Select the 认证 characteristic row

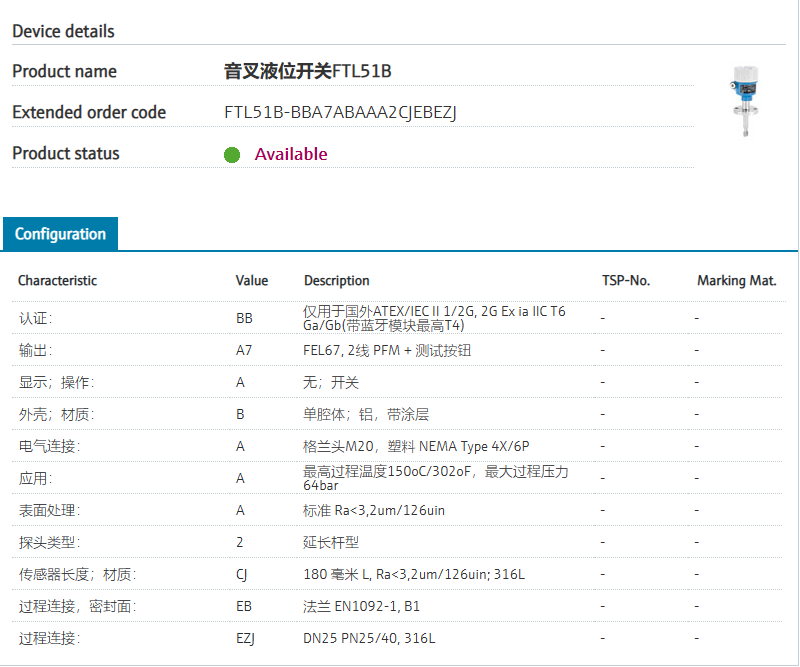click(36, 319)
